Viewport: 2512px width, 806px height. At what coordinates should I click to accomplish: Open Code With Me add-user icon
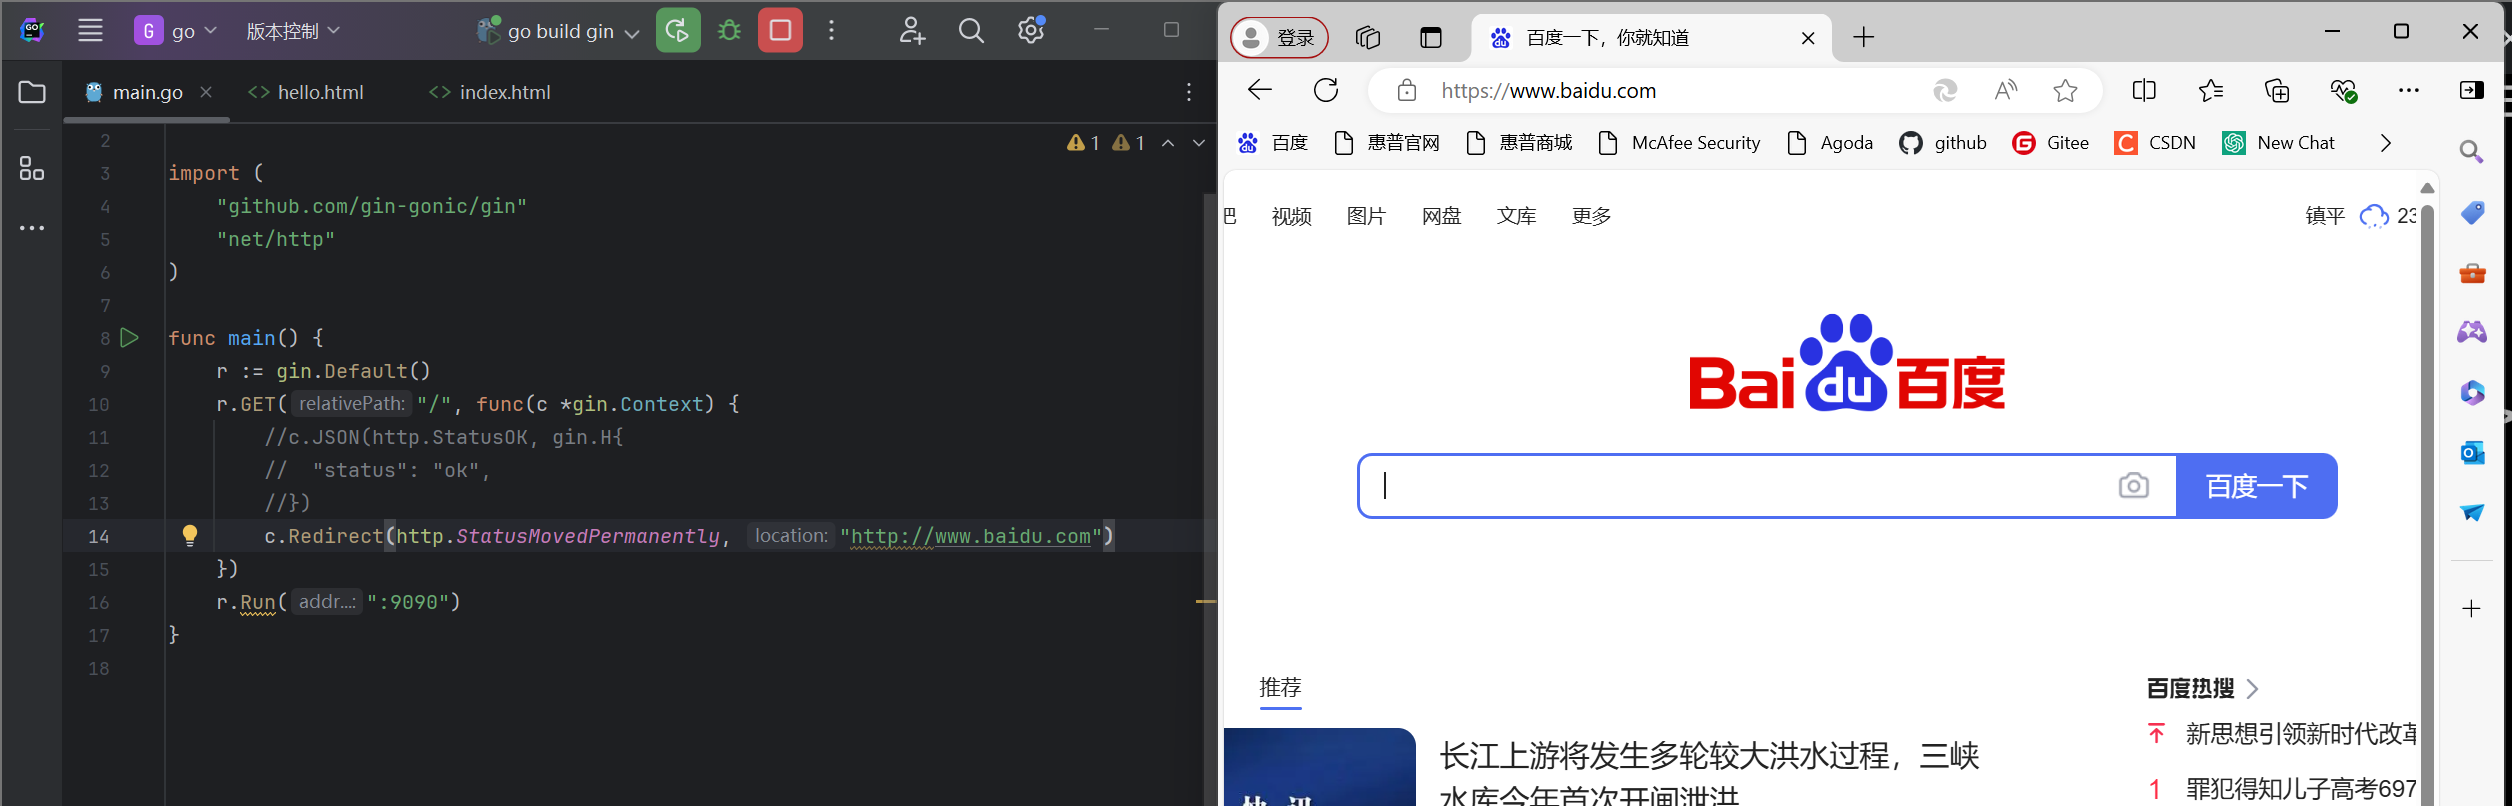[911, 31]
